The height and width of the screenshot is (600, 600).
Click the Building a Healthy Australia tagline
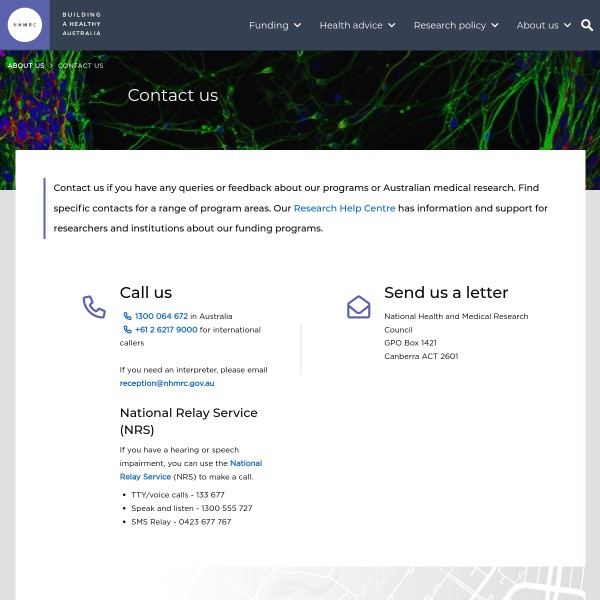81,25
